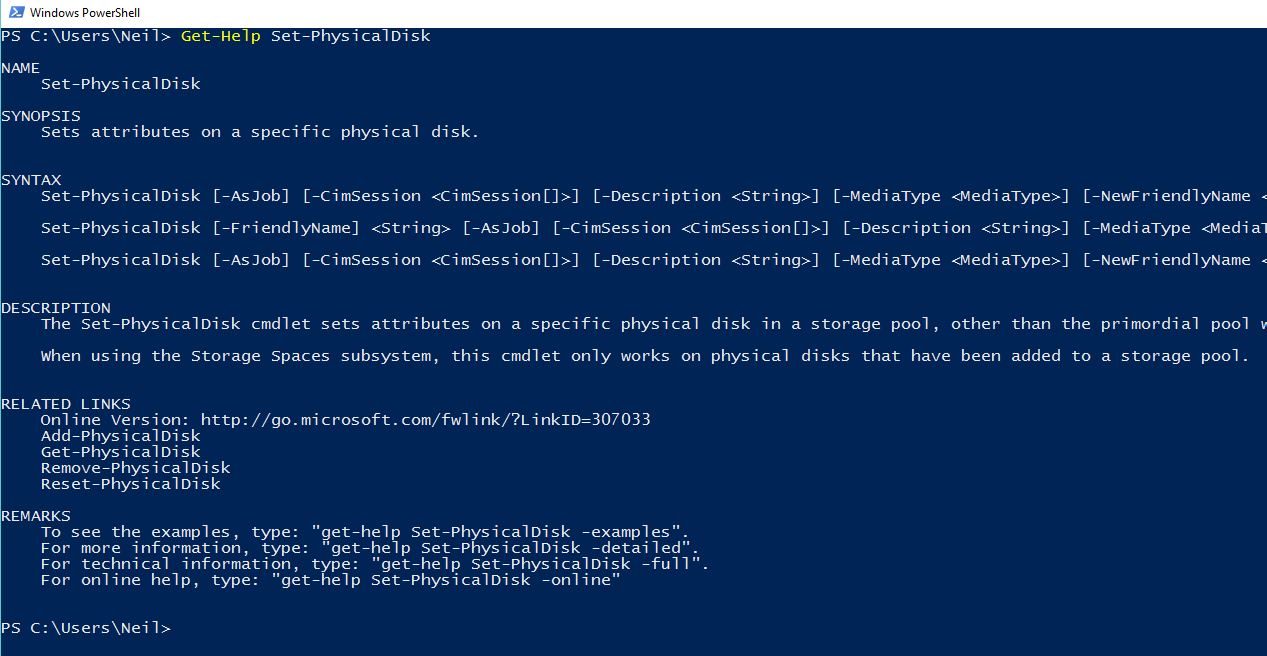Select the Remove-PhysicalDisk related link entry
Image resolution: width=1267 pixels, height=656 pixels.
(135, 468)
